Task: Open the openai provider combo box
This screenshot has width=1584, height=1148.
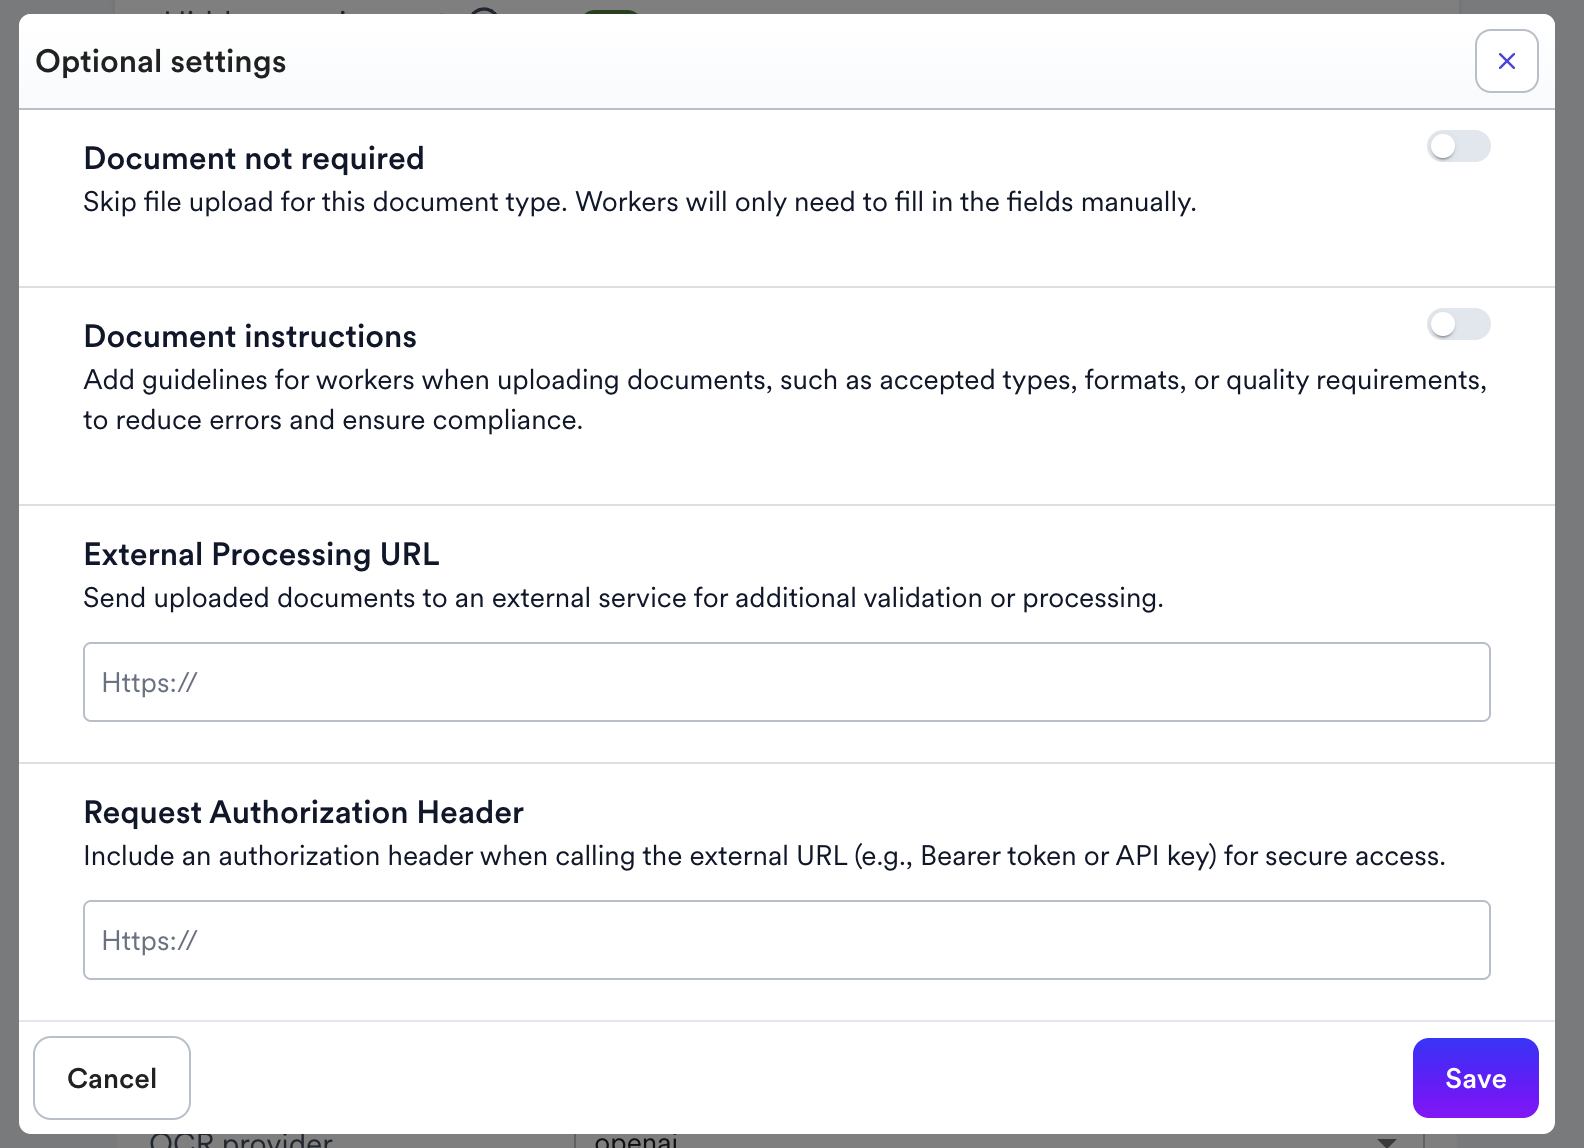Action: tap(999, 1141)
